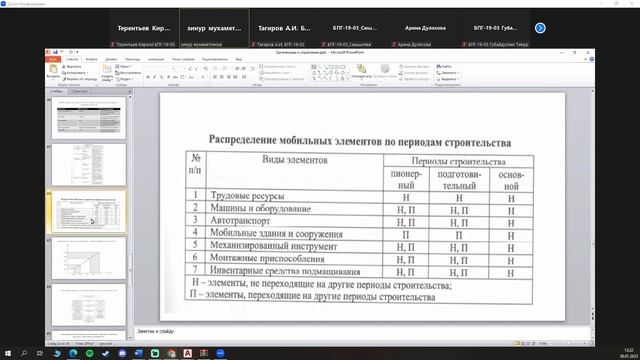Center text alignment
Screen dimensions: 640x360
point(222,77)
